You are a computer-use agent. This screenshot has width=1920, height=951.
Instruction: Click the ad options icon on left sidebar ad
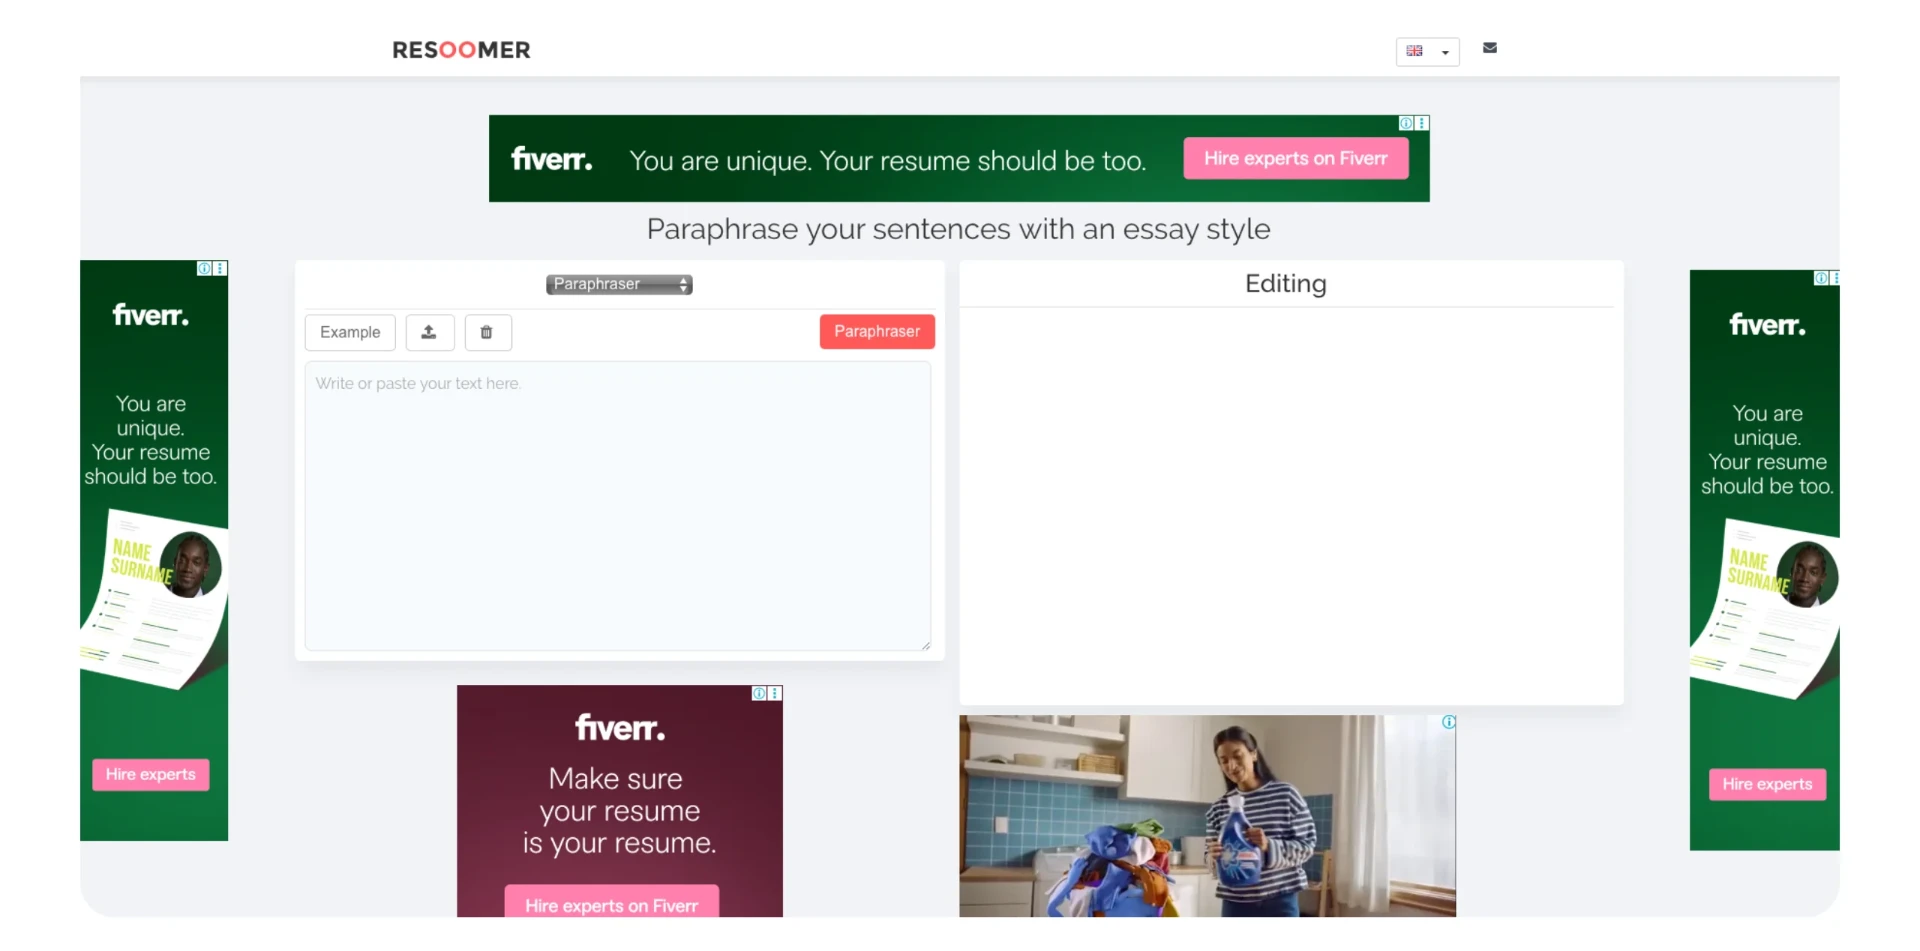pos(220,268)
